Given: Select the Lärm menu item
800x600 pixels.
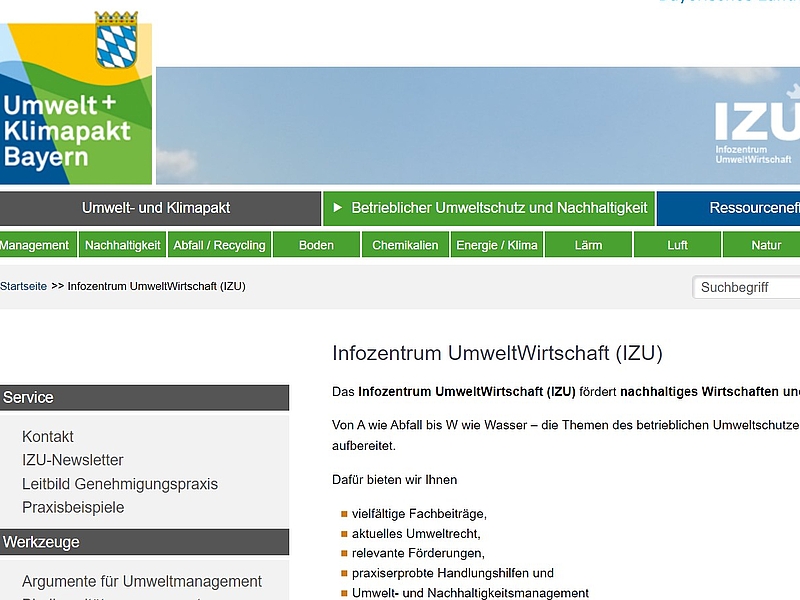Looking at the screenshot, I should point(588,245).
